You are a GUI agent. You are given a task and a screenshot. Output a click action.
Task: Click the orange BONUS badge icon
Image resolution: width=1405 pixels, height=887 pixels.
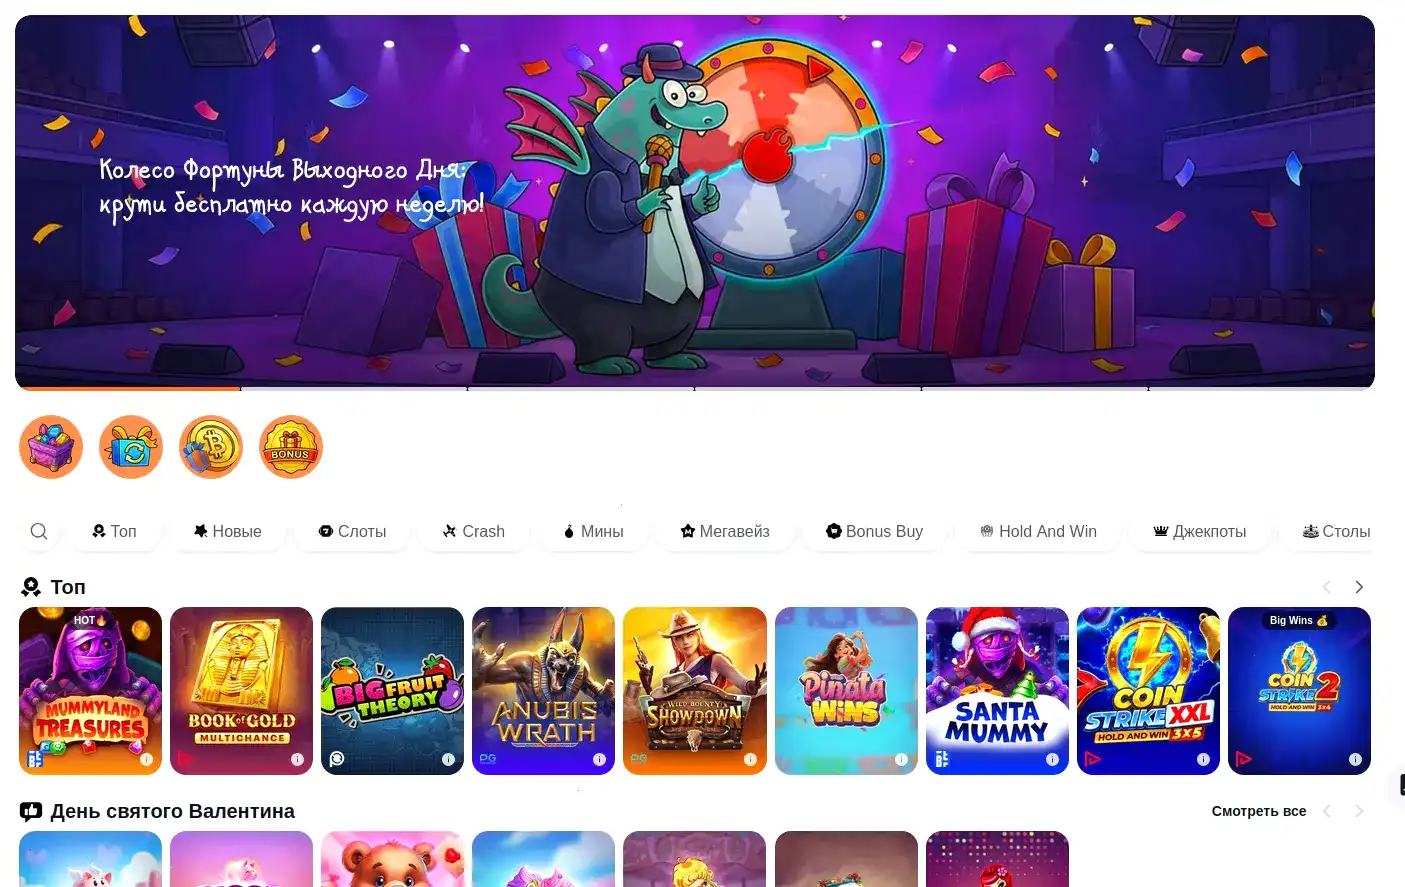click(x=291, y=447)
